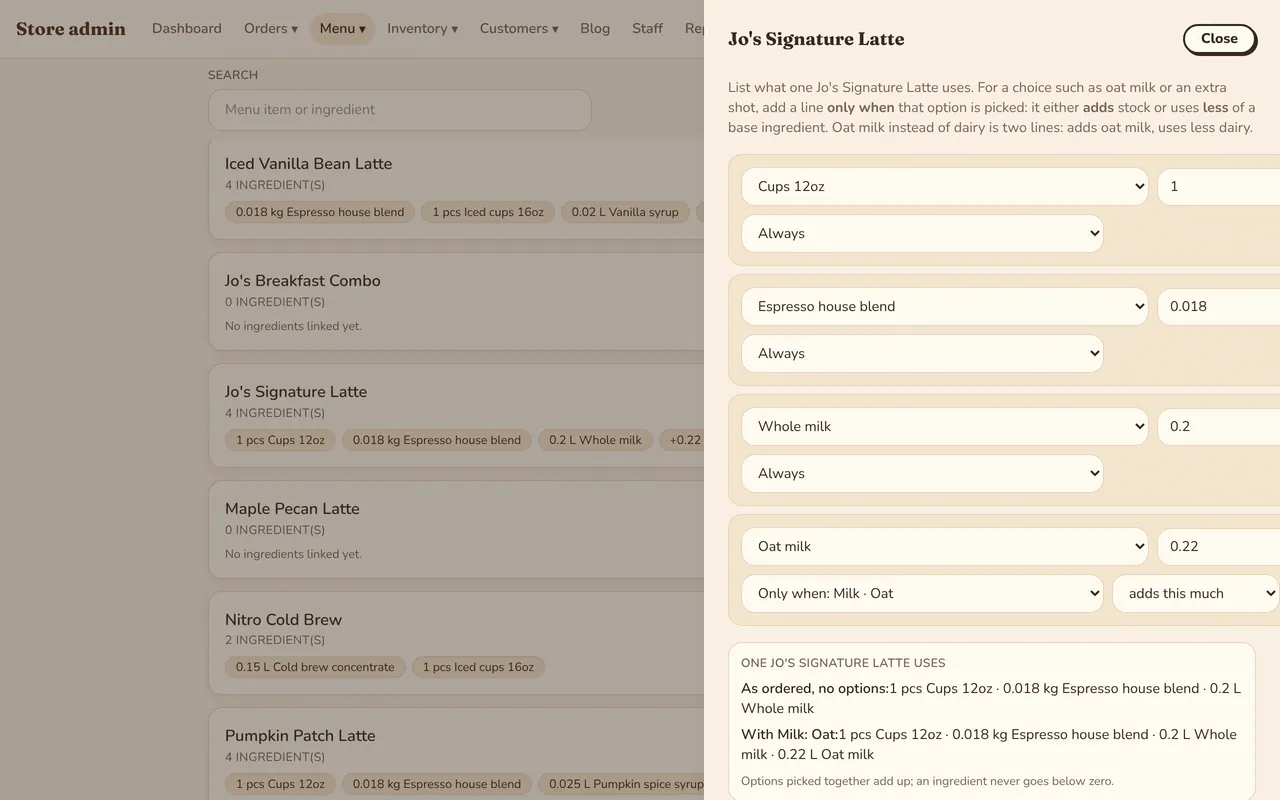Click '1 pcs Cups 12oz' chip under Pumpkin Patch Latte
The height and width of the screenshot is (800, 1280).
[x=281, y=784]
